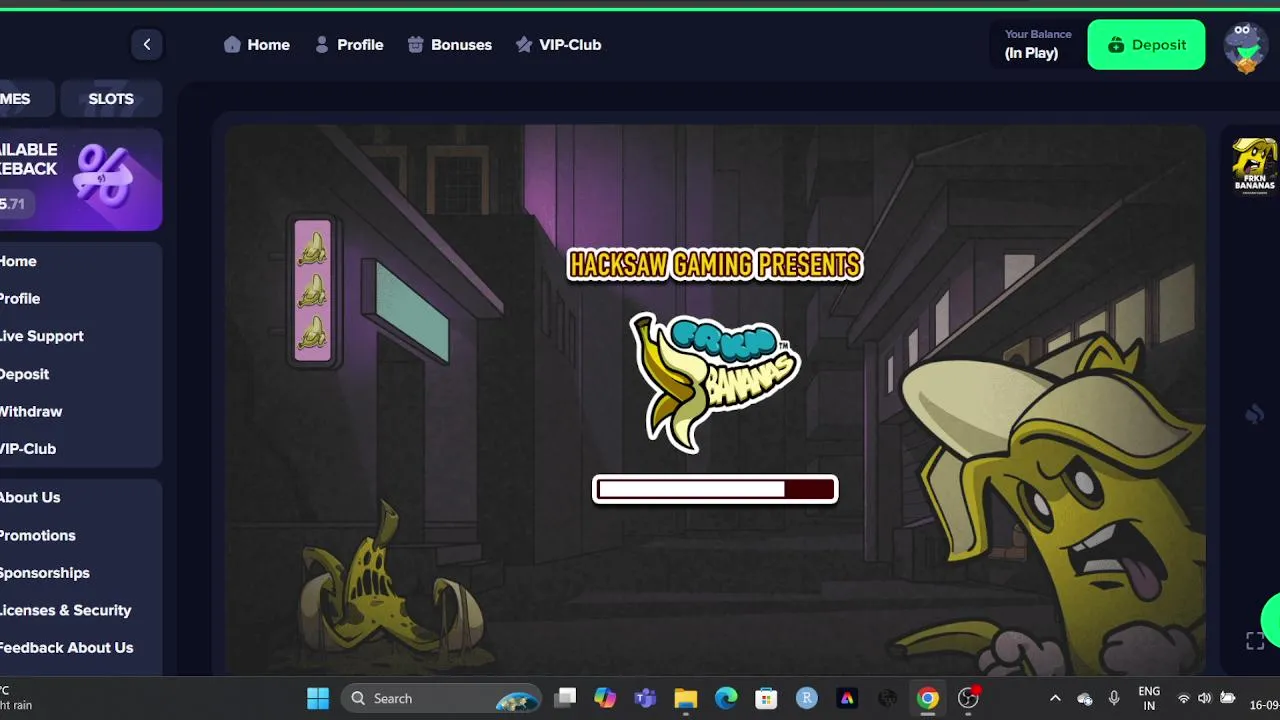Open Withdraw in the sidebar

pos(31,411)
